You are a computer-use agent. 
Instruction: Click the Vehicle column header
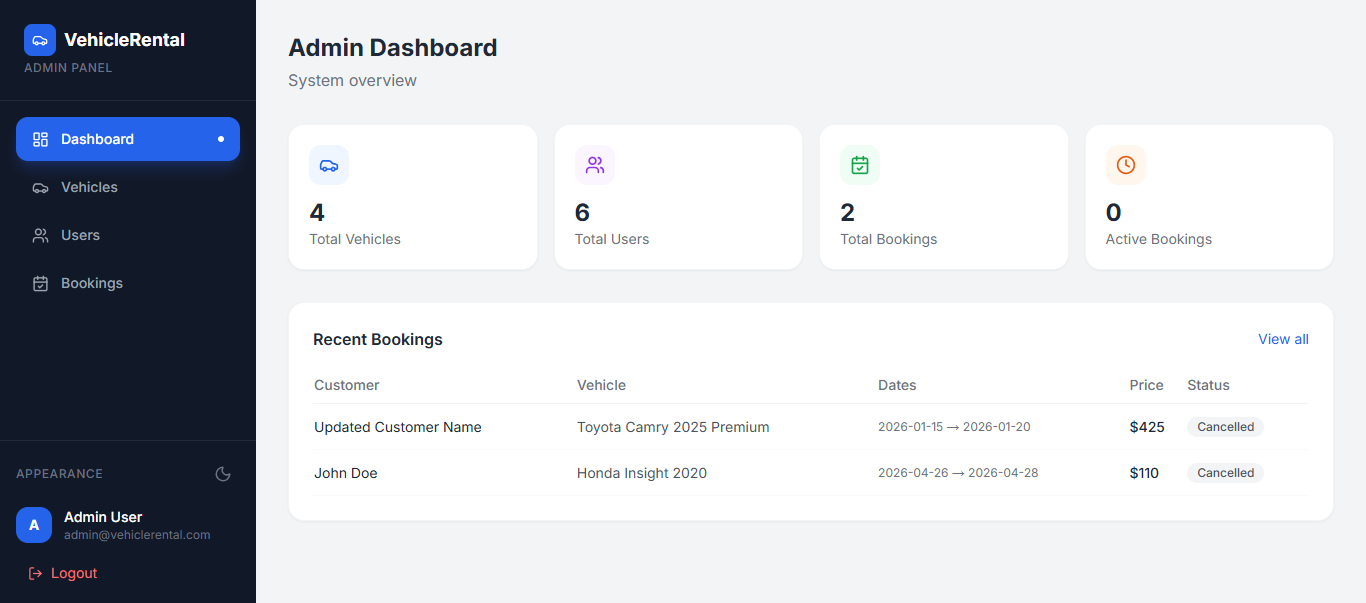(x=601, y=385)
